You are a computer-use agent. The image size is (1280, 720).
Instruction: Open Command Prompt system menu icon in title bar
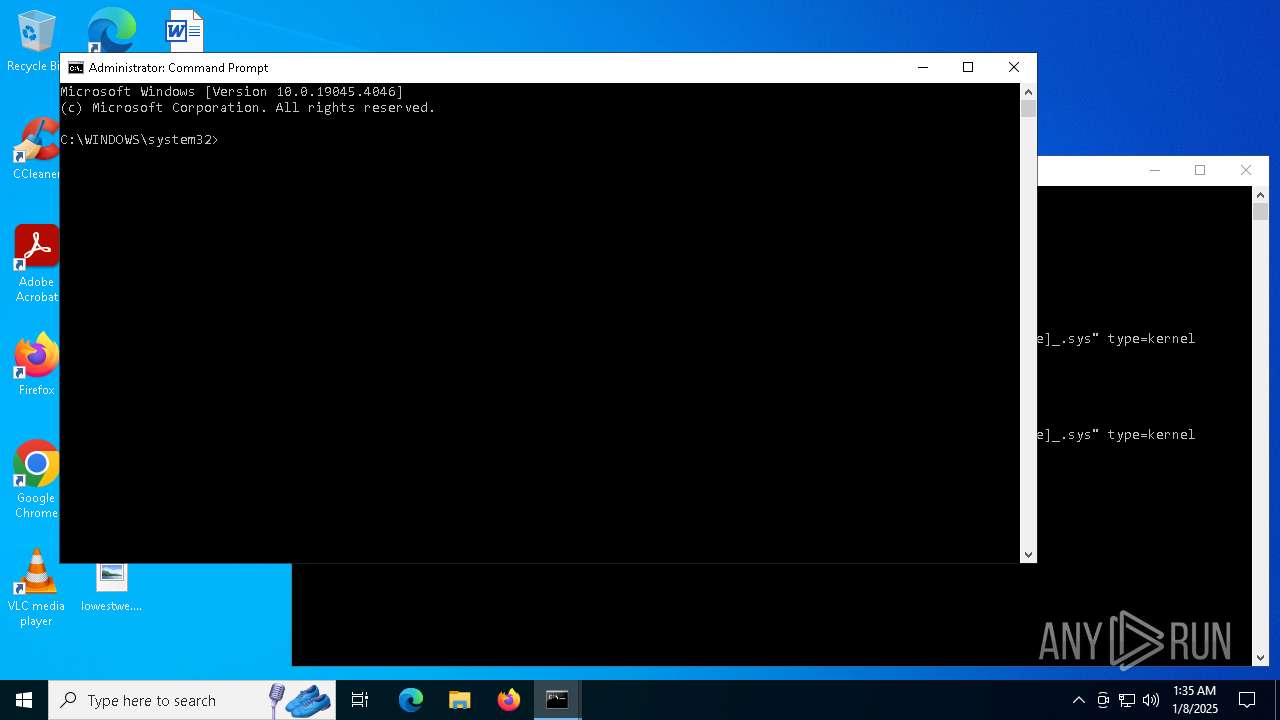point(75,68)
